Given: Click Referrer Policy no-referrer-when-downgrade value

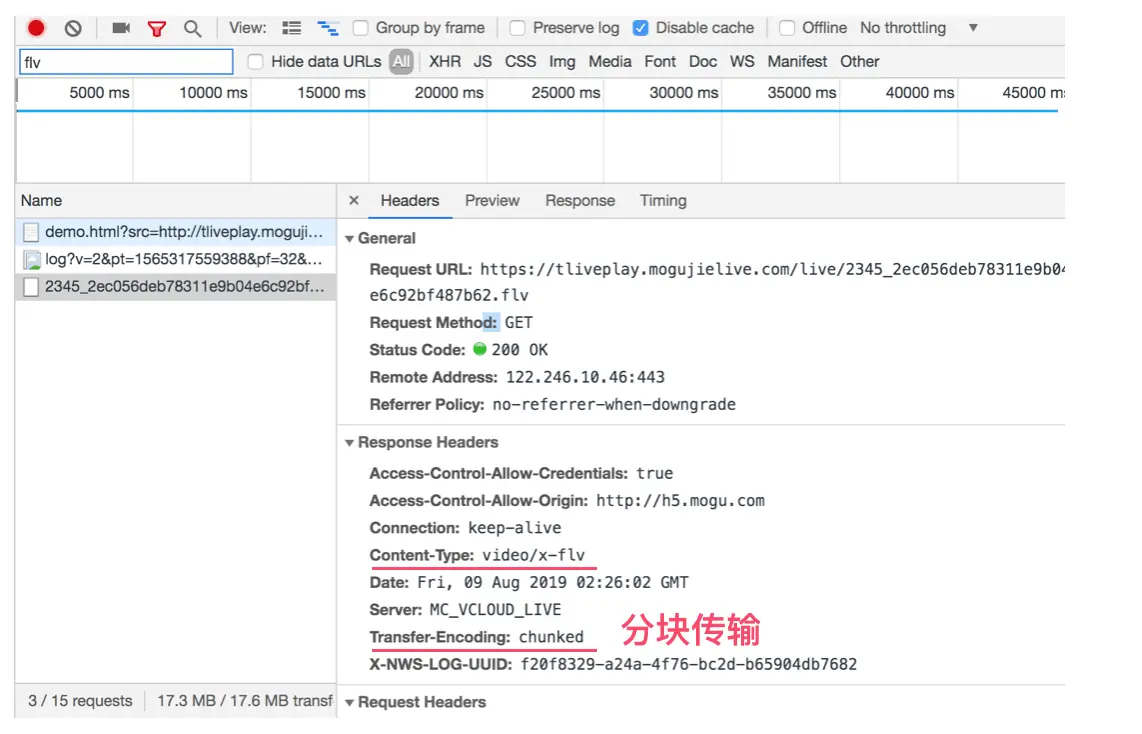Looking at the screenshot, I should coord(614,405).
